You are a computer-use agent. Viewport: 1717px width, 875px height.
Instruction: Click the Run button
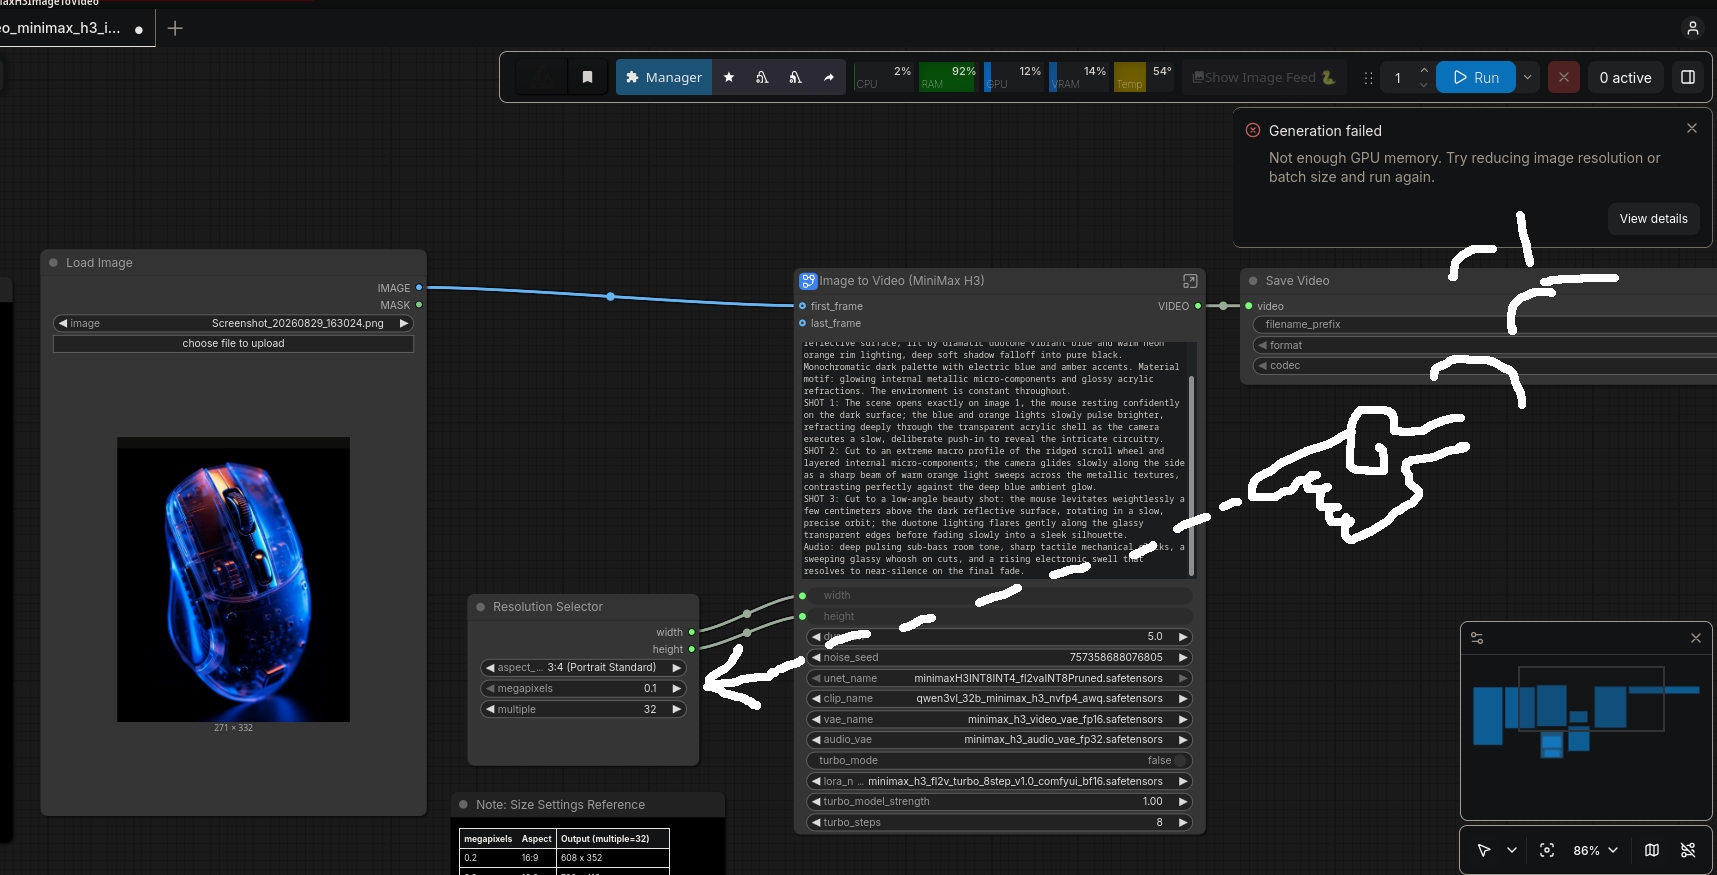[x=1476, y=77]
